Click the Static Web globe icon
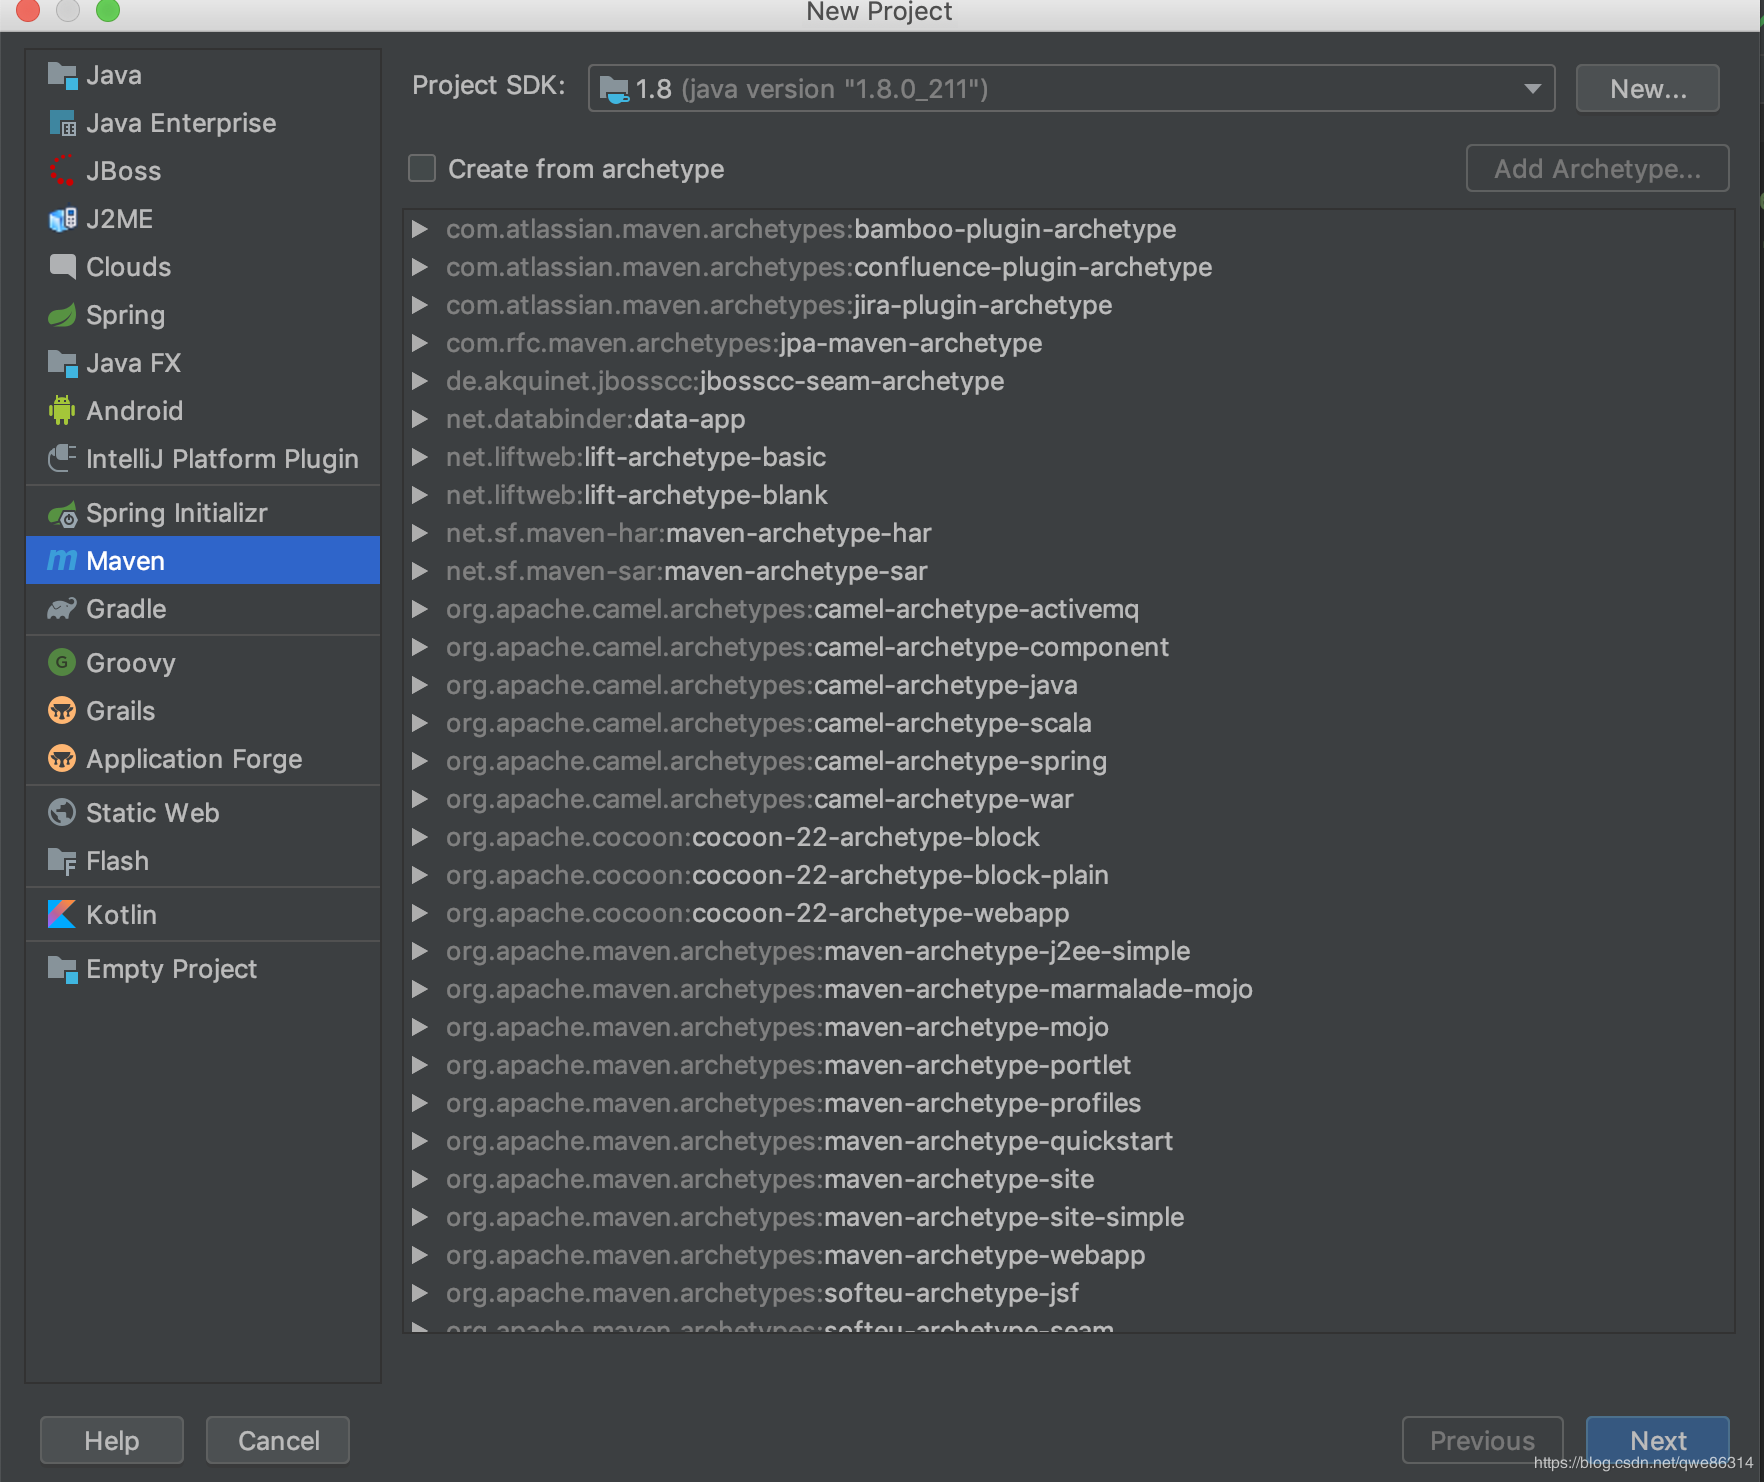 (62, 813)
